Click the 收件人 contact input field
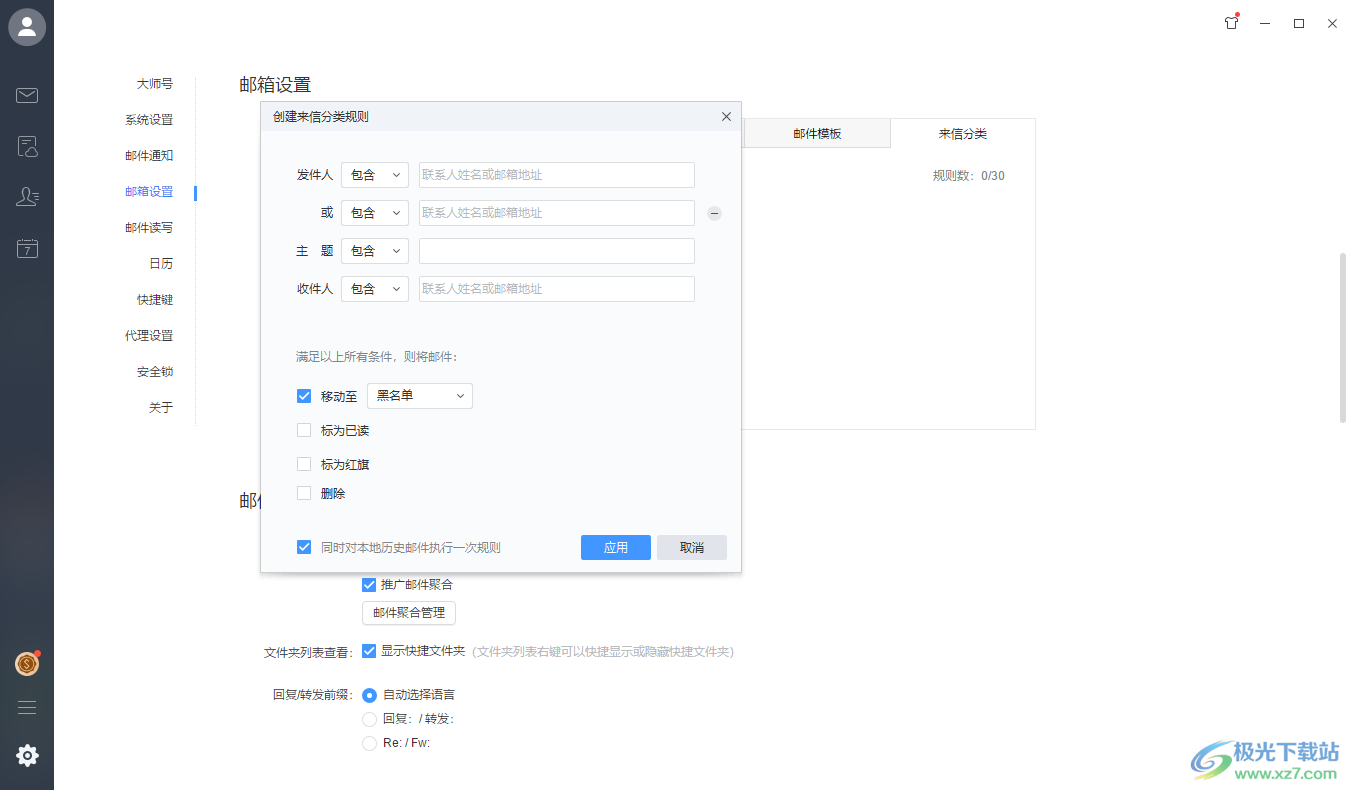This screenshot has height=790, width=1350. [557, 289]
